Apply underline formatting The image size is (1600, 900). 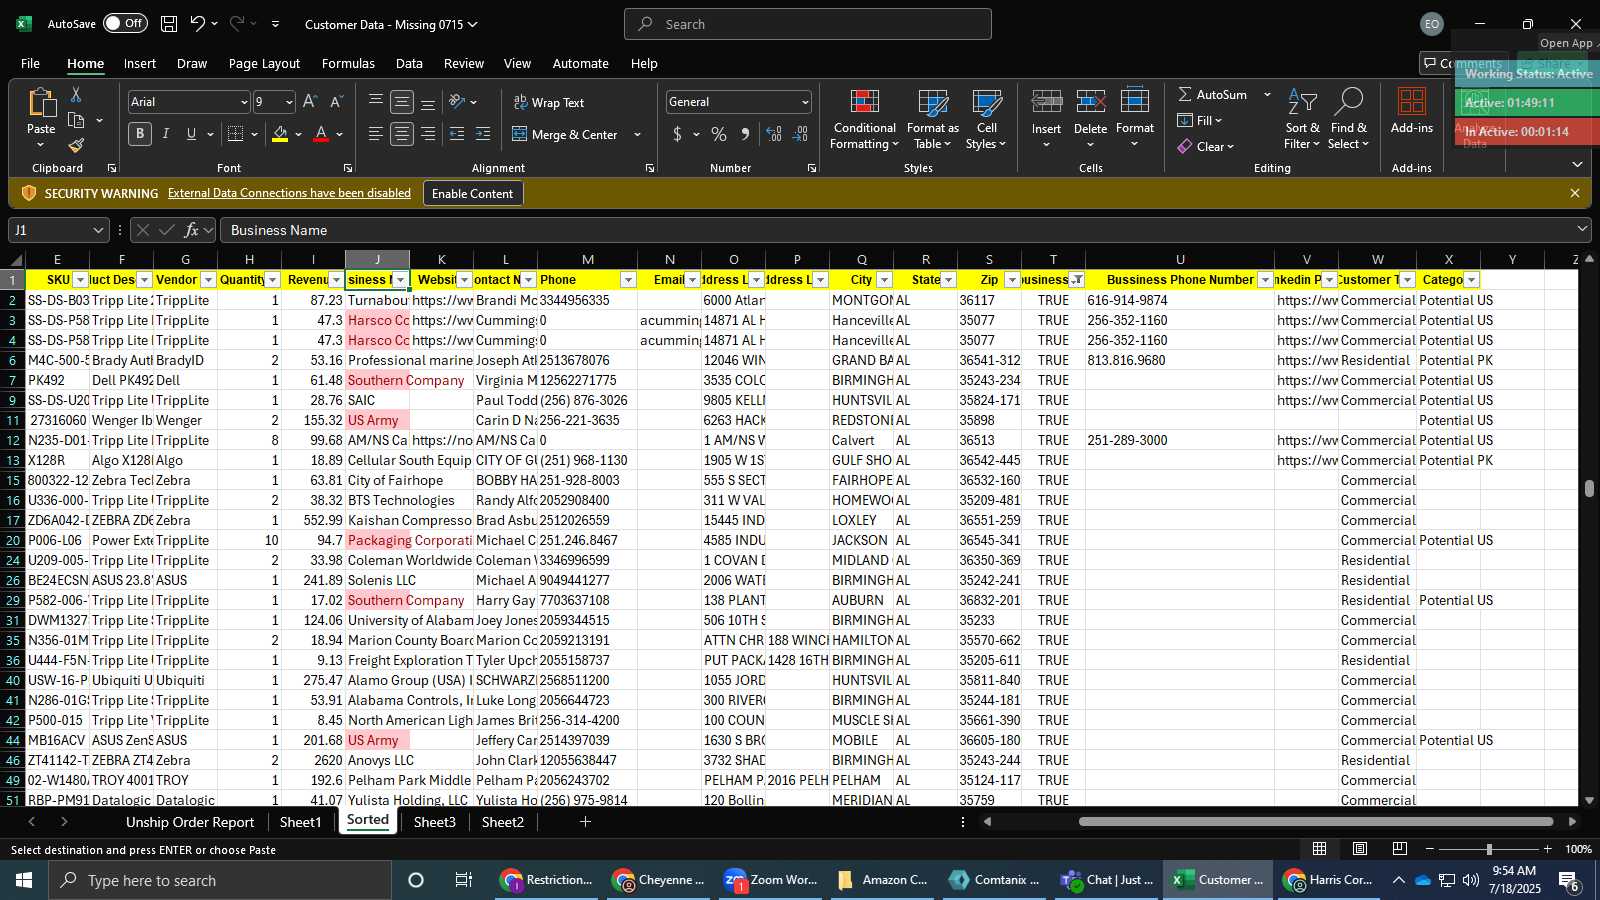tap(191, 134)
